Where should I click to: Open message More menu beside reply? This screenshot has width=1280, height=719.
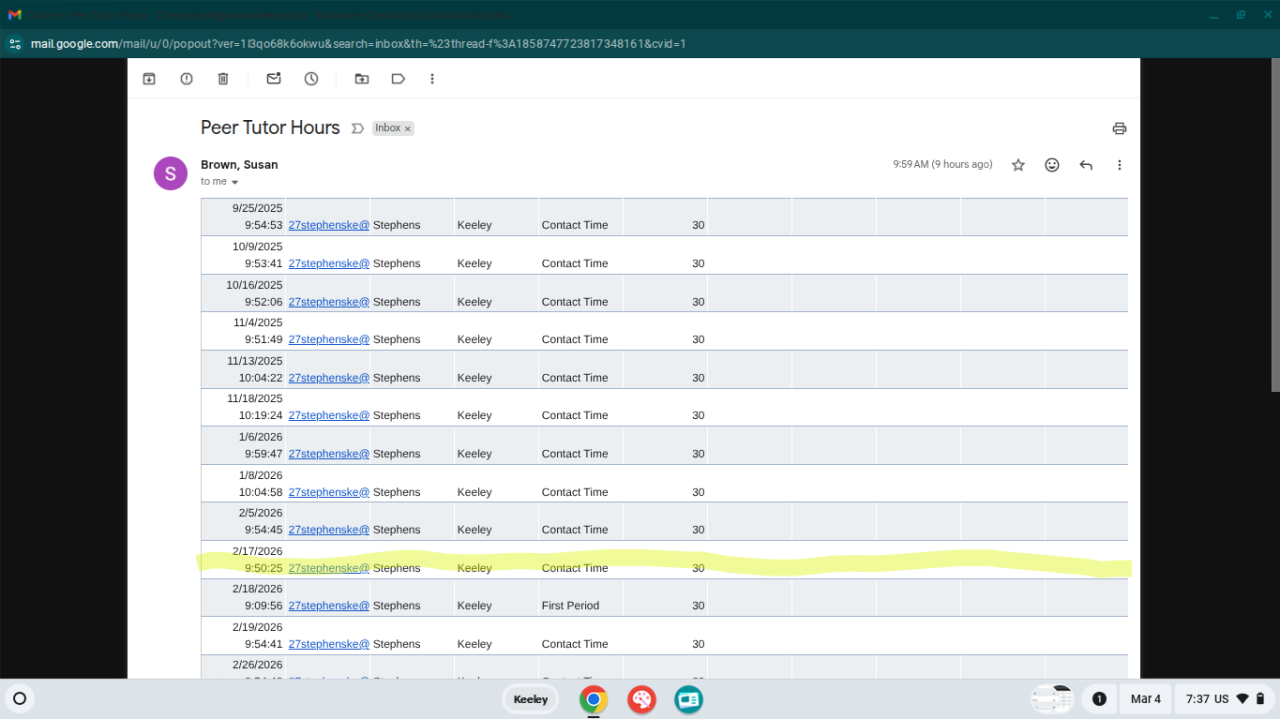[1119, 165]
